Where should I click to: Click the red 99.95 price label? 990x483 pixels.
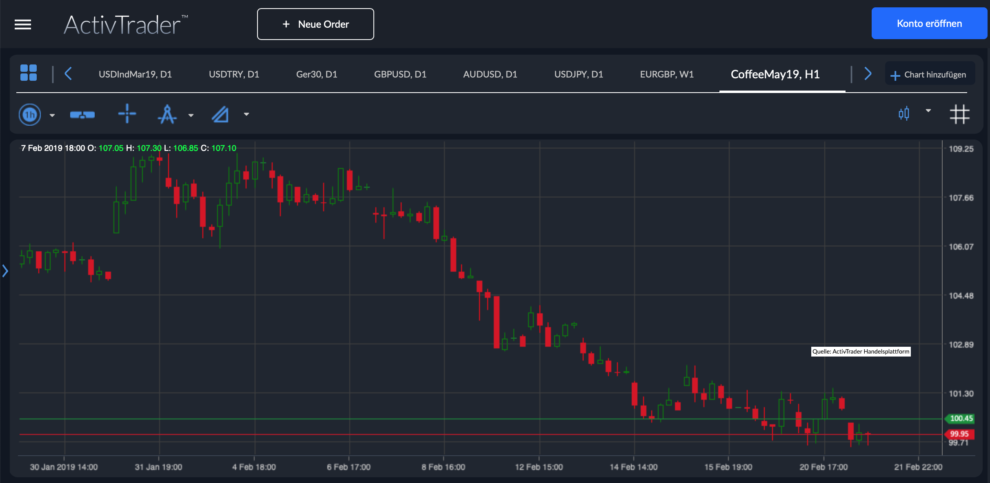coord(959,434)
